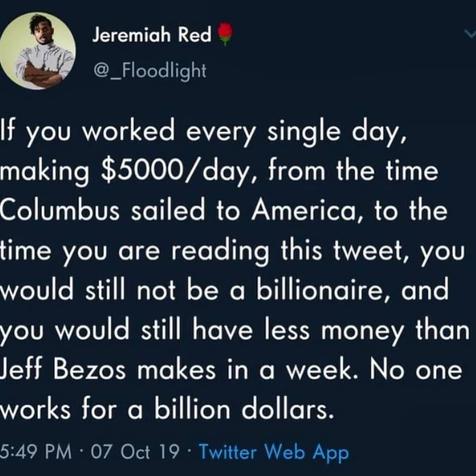476x476 pixels.
Task: Click the word Columbus in the tweet
Action: (59, 211)
